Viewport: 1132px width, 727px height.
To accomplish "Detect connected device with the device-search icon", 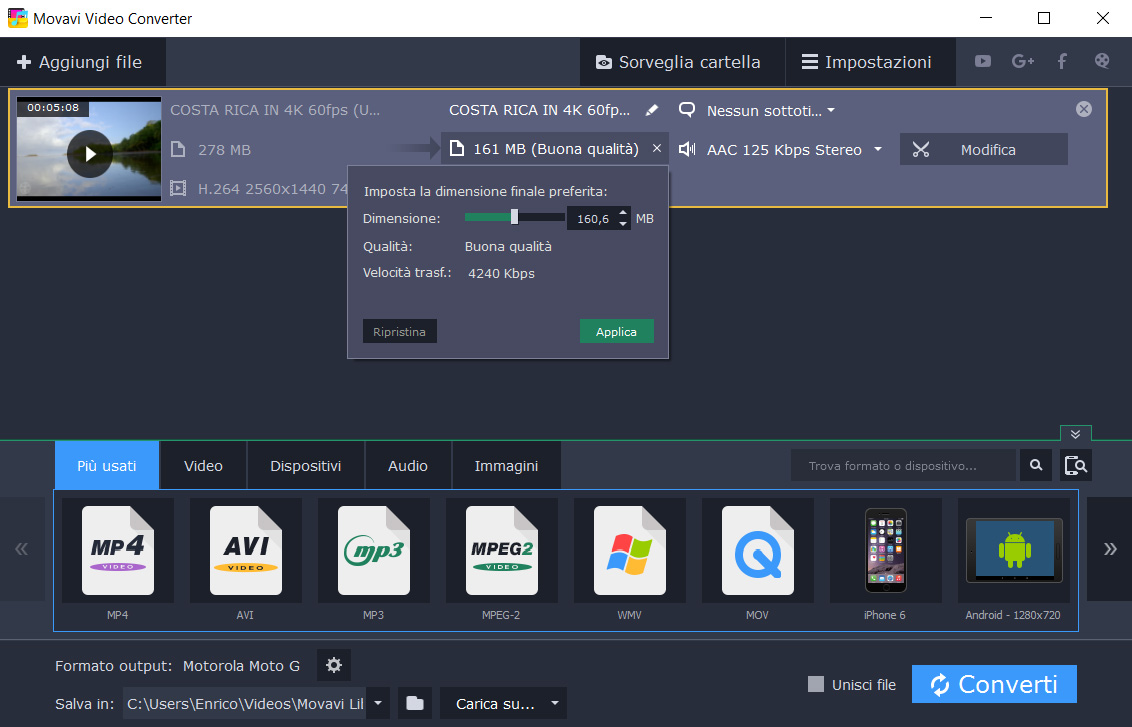I will 1076,465.
